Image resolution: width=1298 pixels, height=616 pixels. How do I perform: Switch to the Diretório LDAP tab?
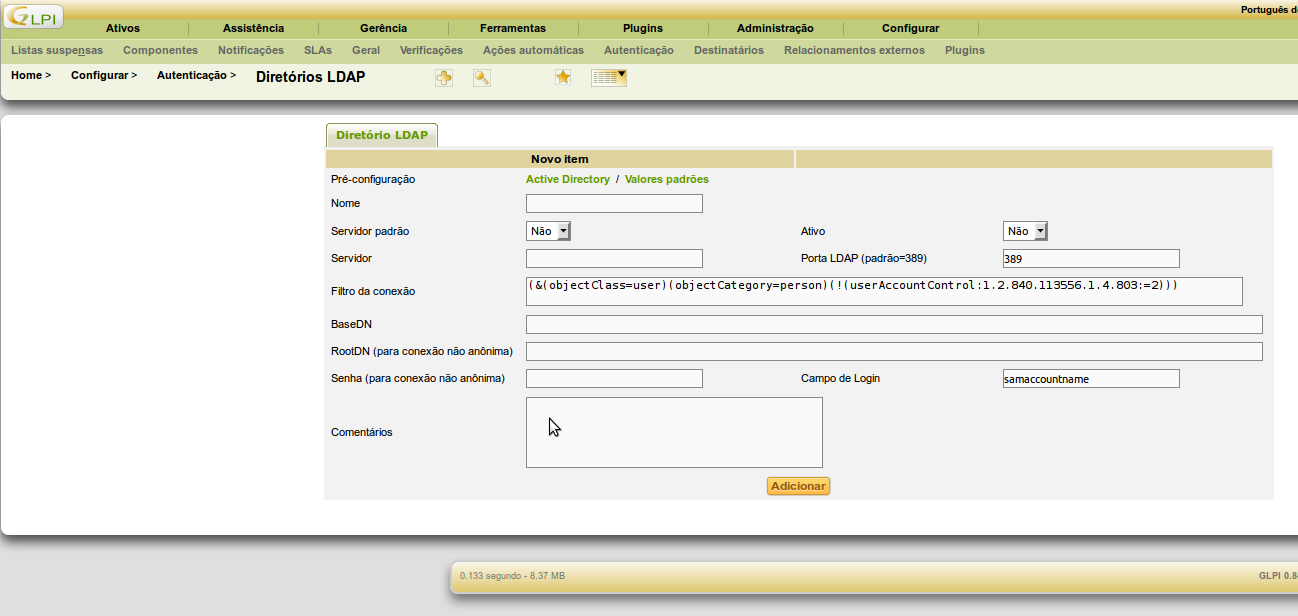click(381, 134)
